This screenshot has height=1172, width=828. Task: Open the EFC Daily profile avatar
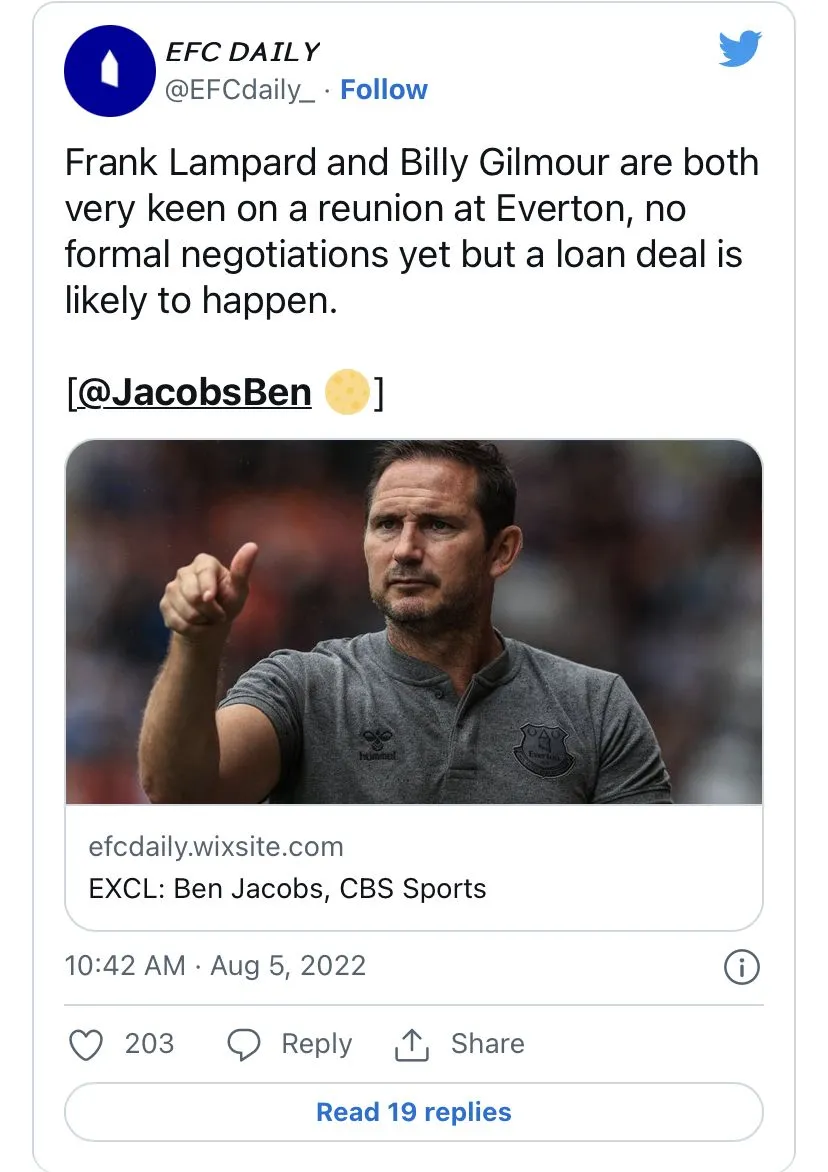tap(107, 71)
